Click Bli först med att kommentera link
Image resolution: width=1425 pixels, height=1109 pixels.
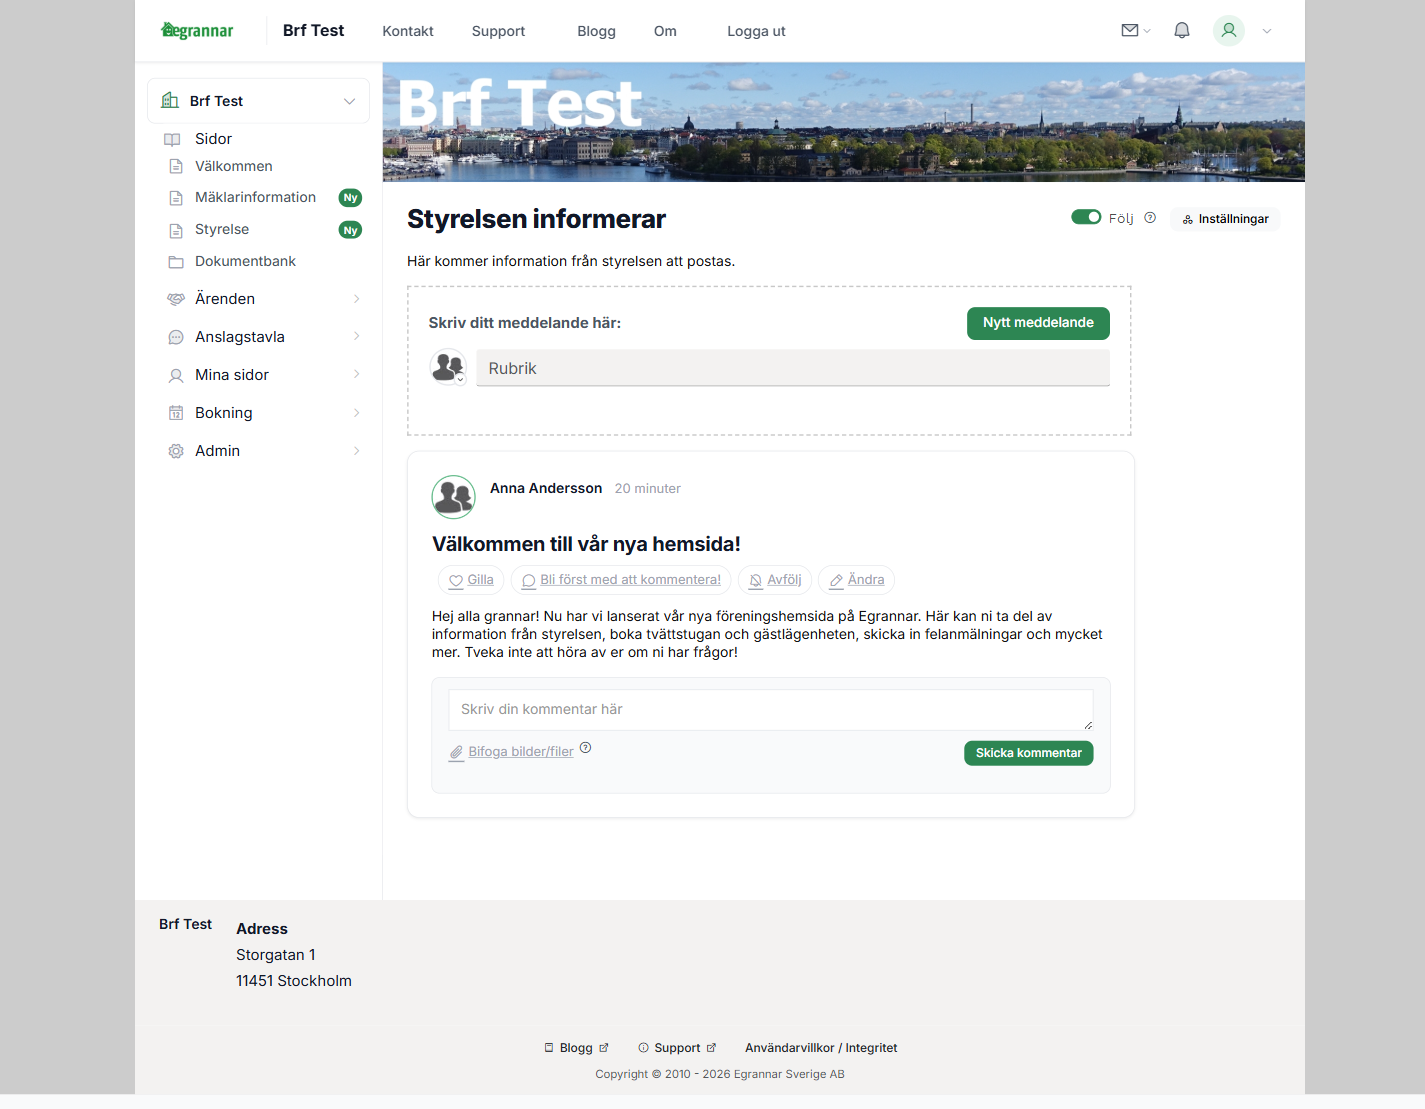tap(621, 580)
